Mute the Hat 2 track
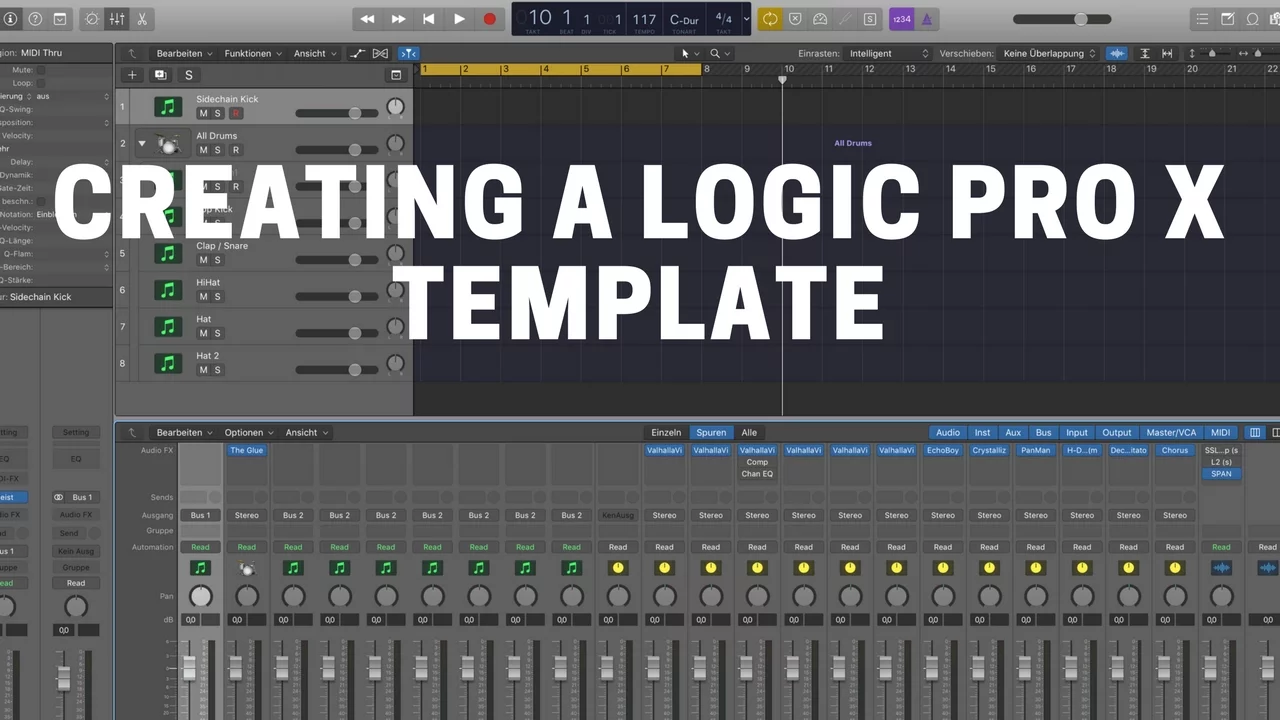 click(x=203, y=370)
